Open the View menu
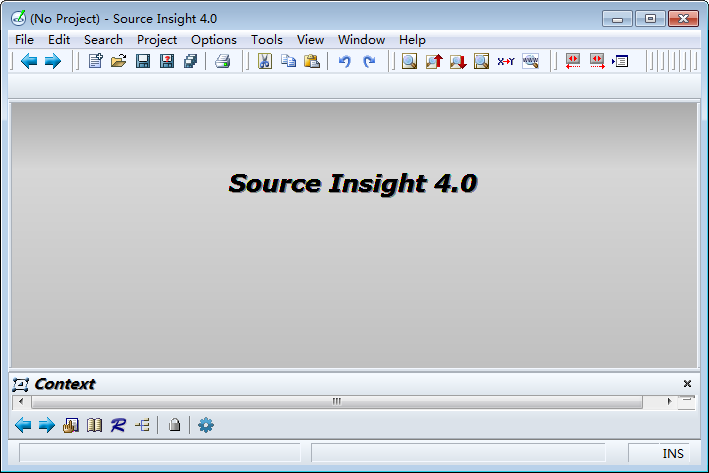The width and height of the screenshot is (709, 473). pyautogui.click(x=310, y=40)
